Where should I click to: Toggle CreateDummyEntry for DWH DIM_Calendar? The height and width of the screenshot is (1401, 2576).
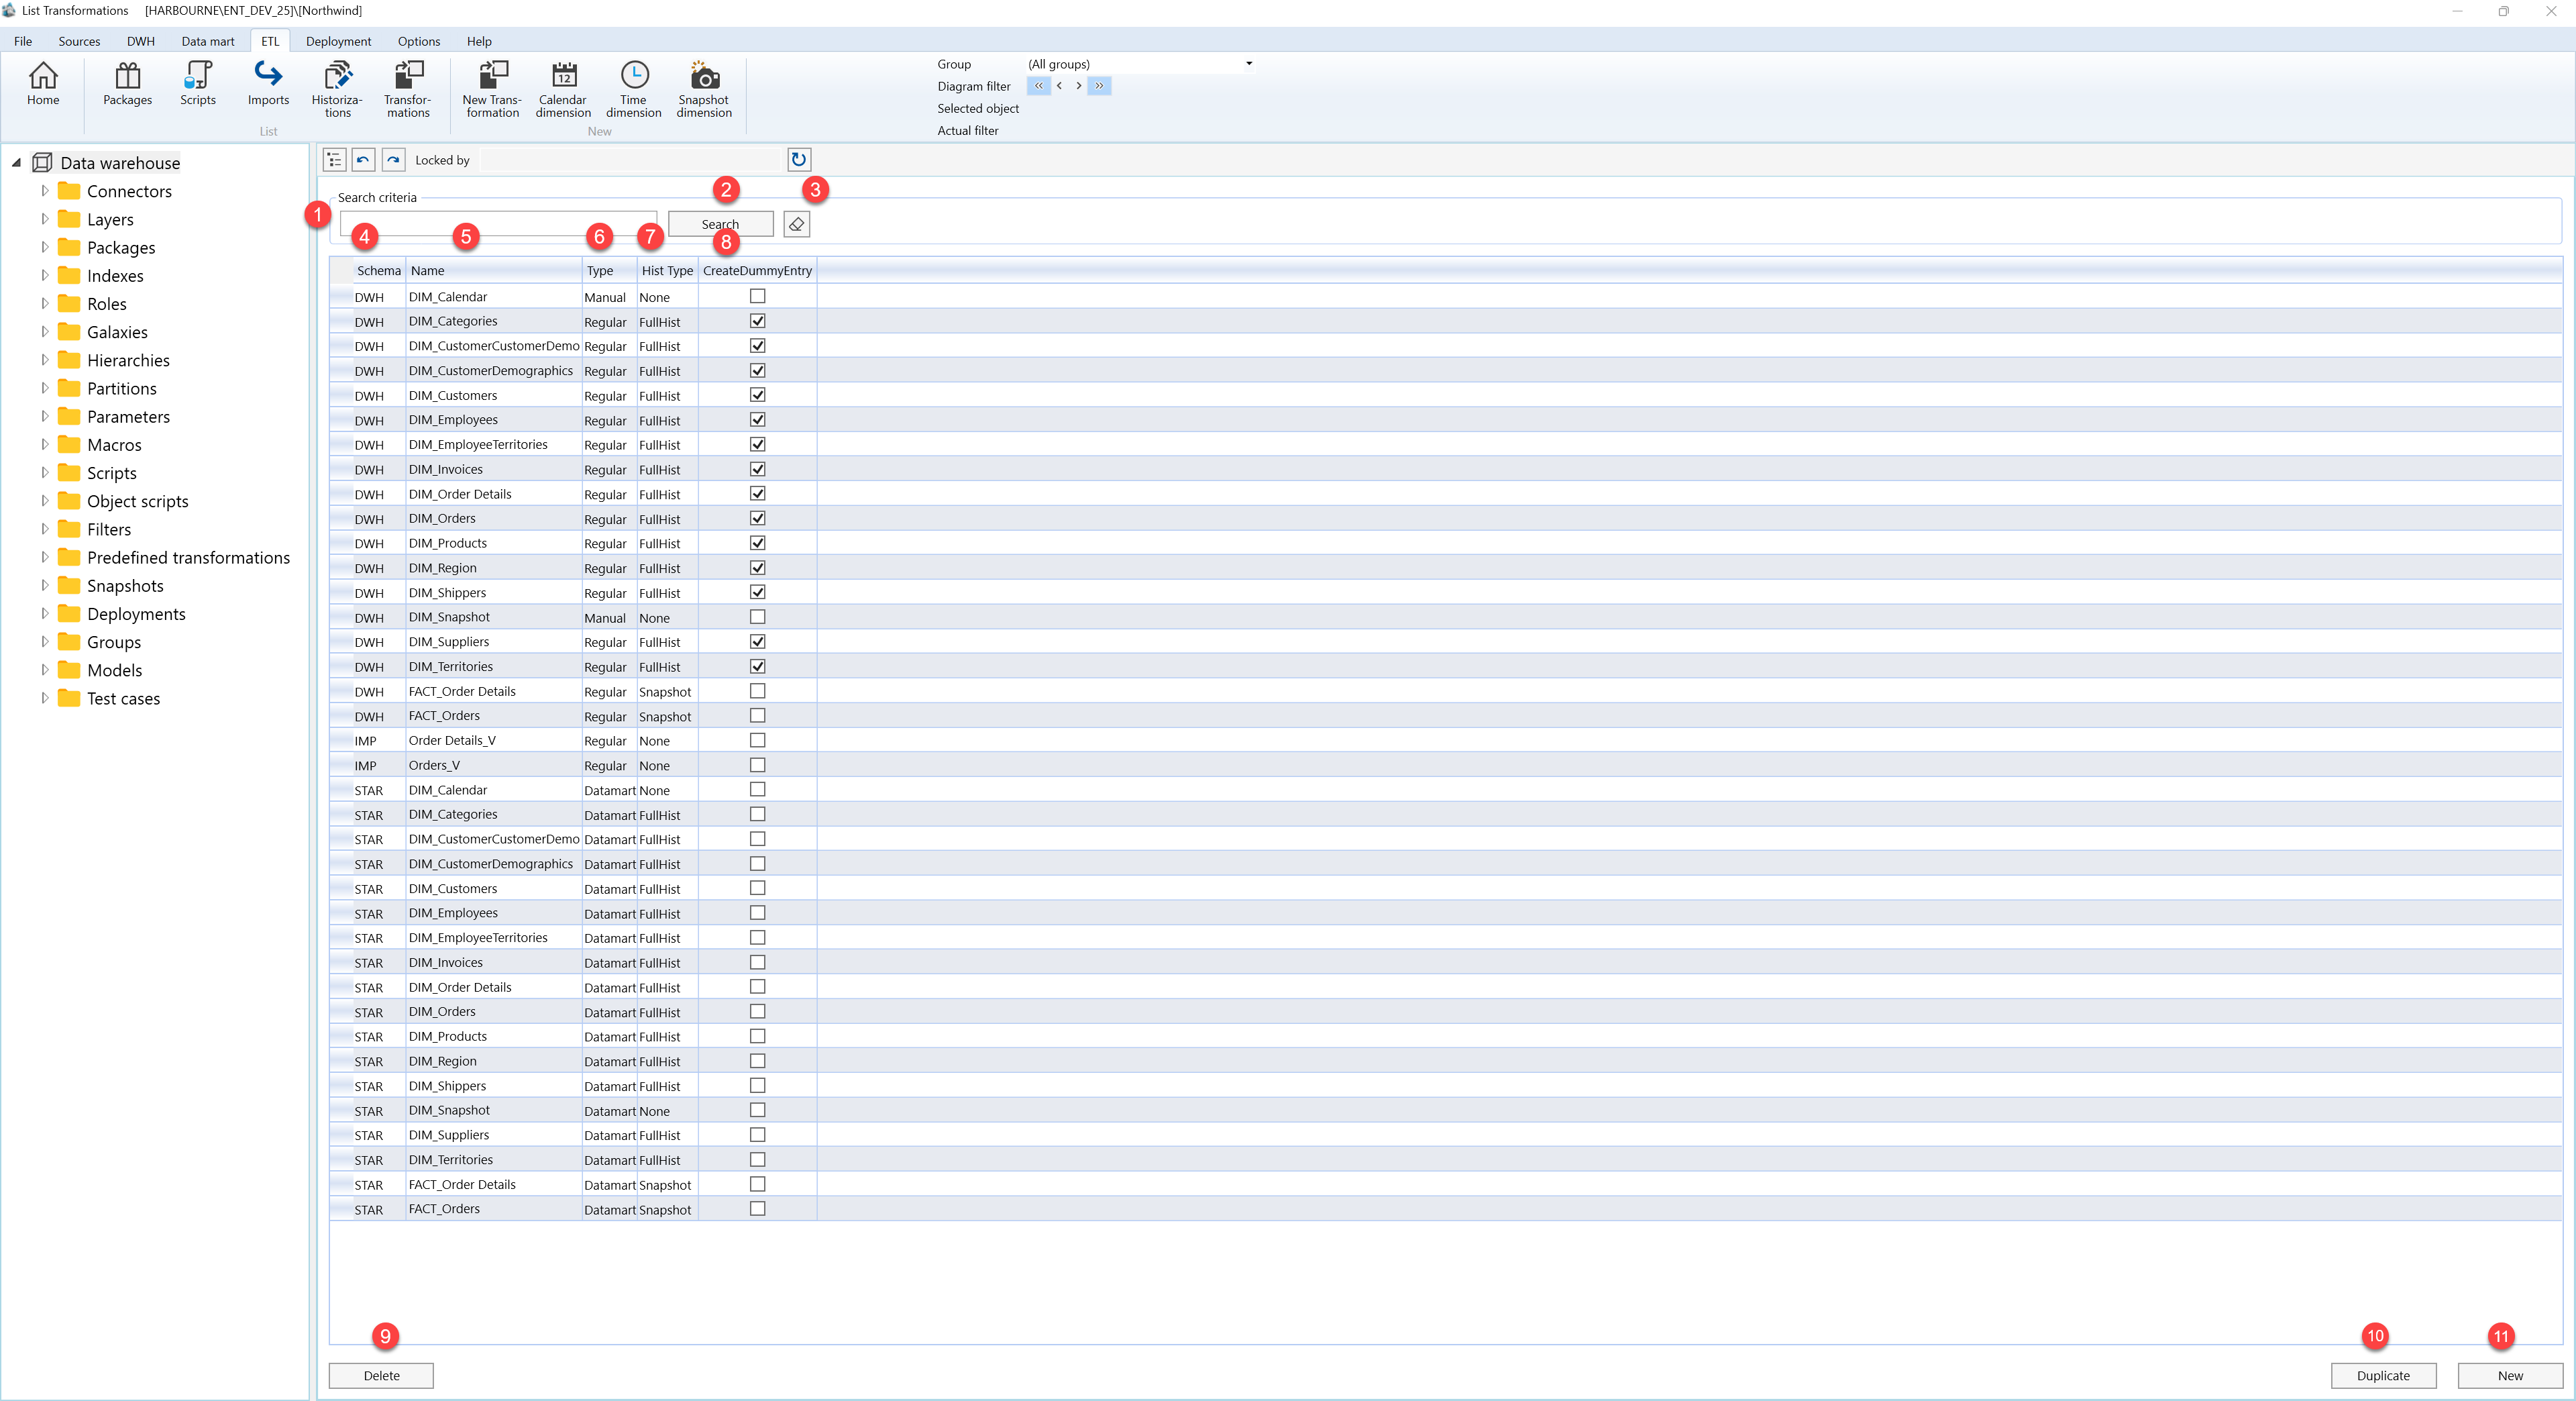pyautogui.click(x=757, y=296)
